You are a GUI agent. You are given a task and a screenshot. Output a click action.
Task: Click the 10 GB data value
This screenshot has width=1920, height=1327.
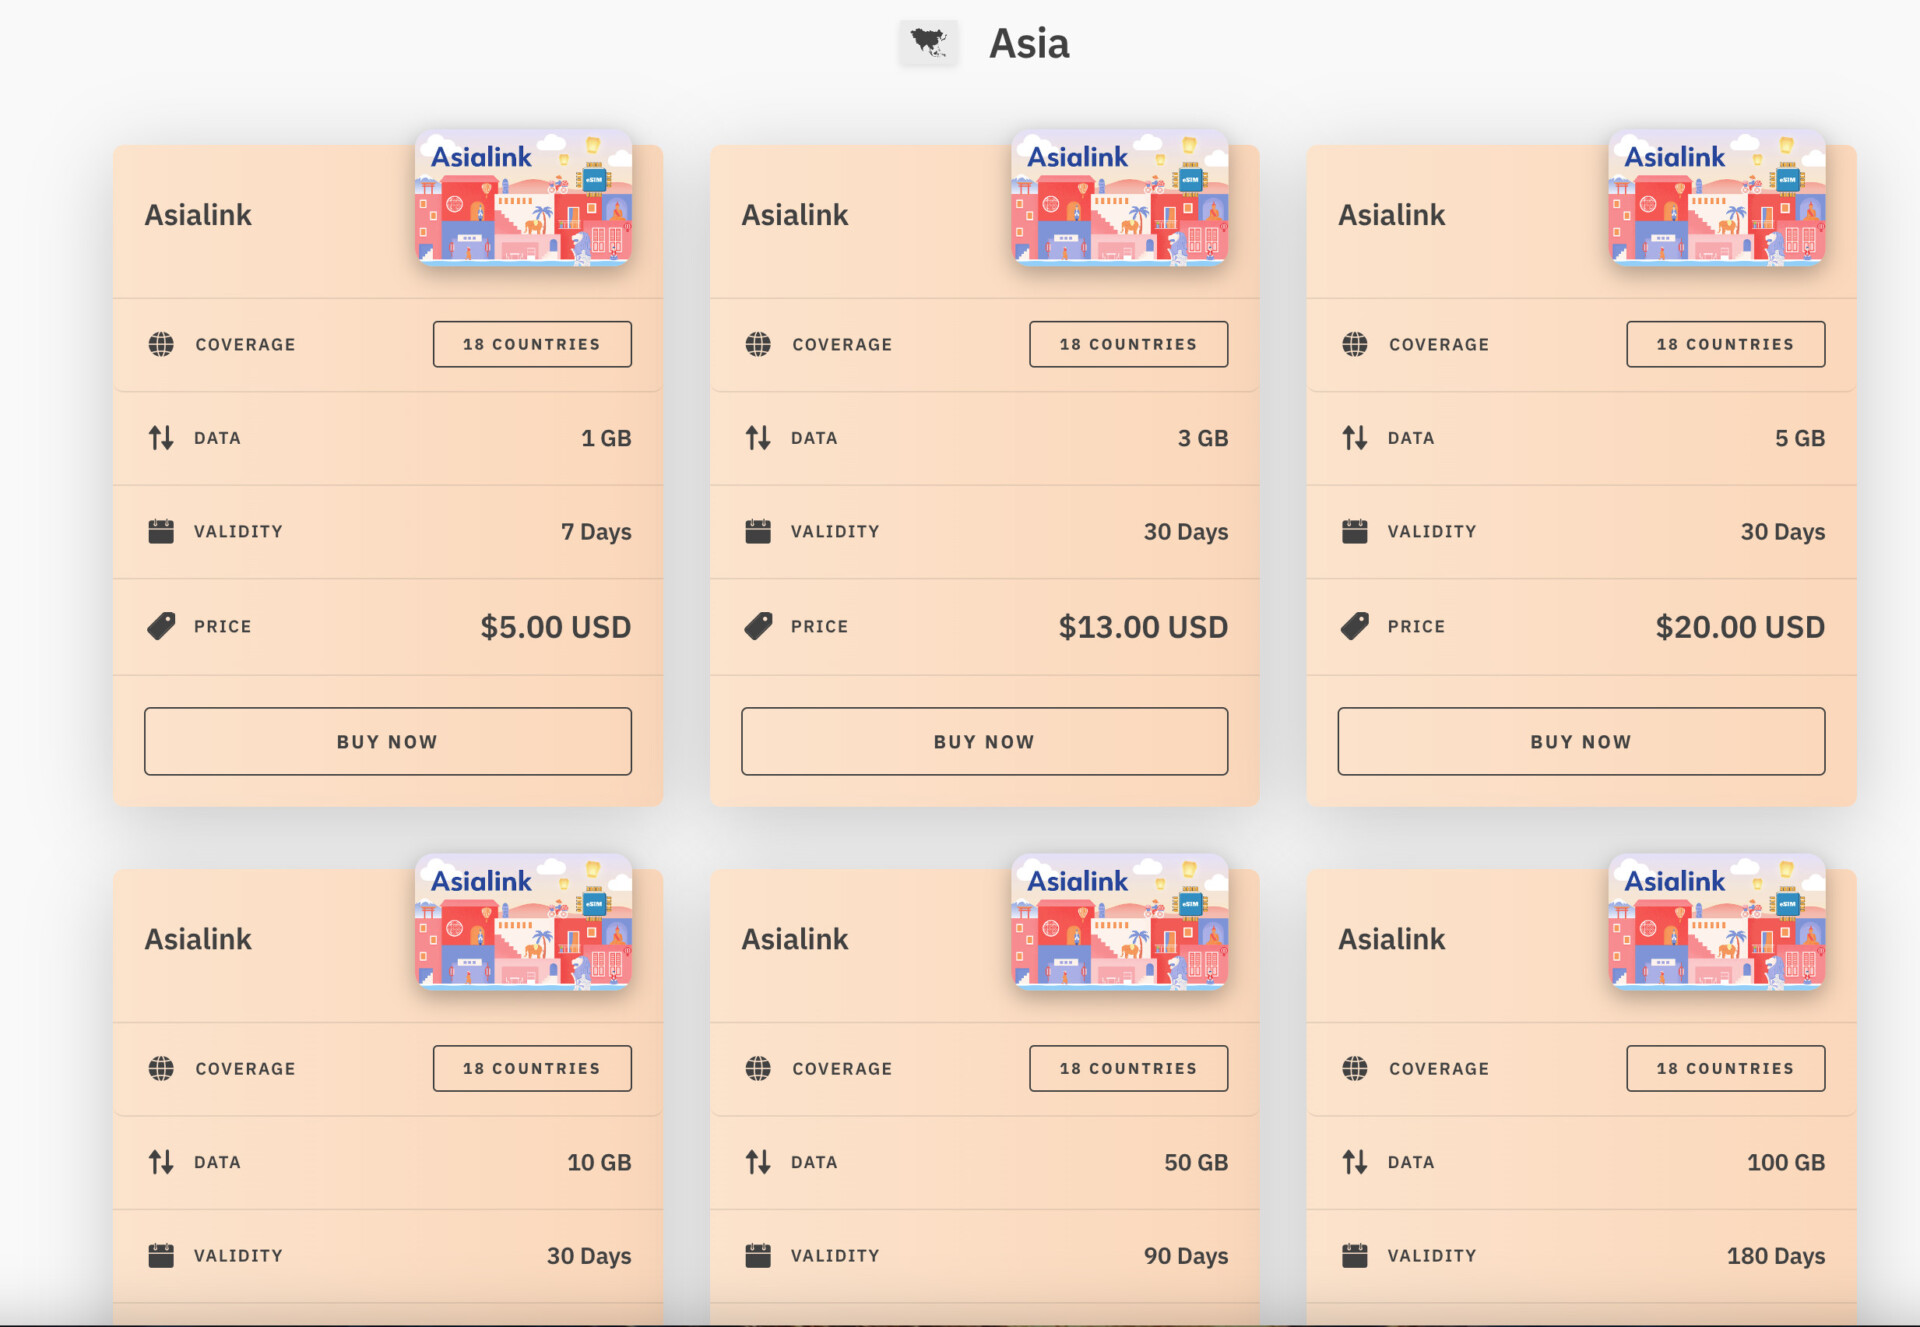tap(599, 1162)
